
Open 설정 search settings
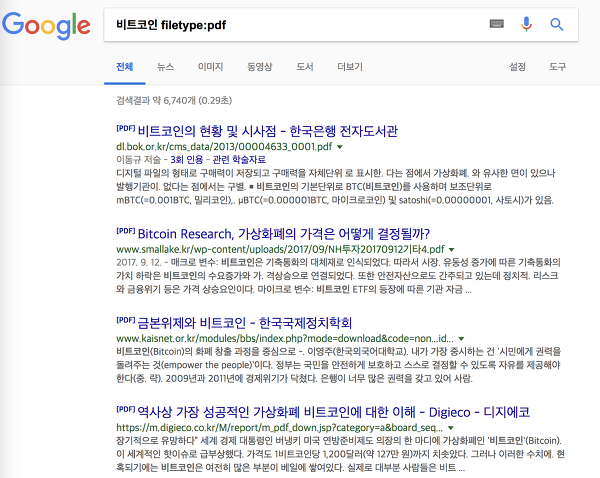(x=517, y=67)
